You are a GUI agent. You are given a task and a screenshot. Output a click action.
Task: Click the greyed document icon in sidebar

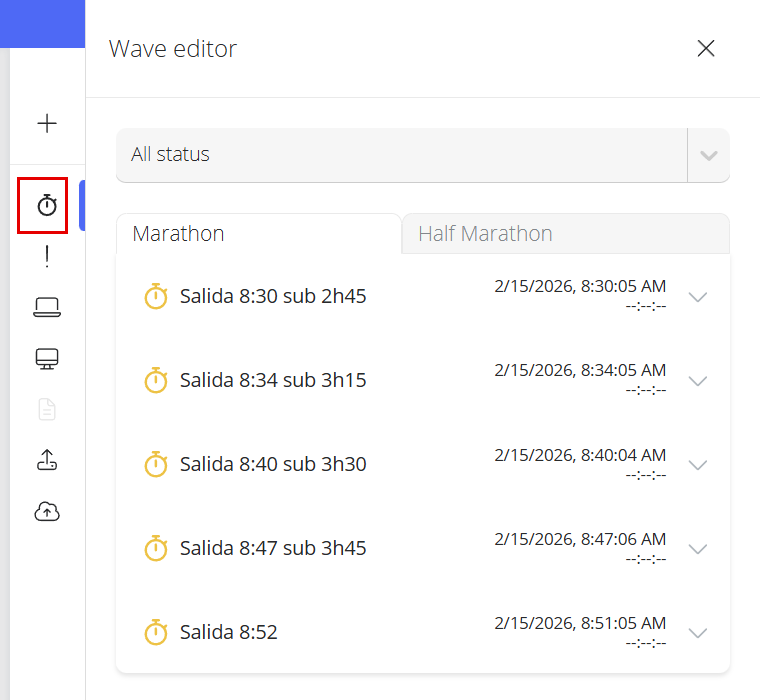click(x=47, y=410)
